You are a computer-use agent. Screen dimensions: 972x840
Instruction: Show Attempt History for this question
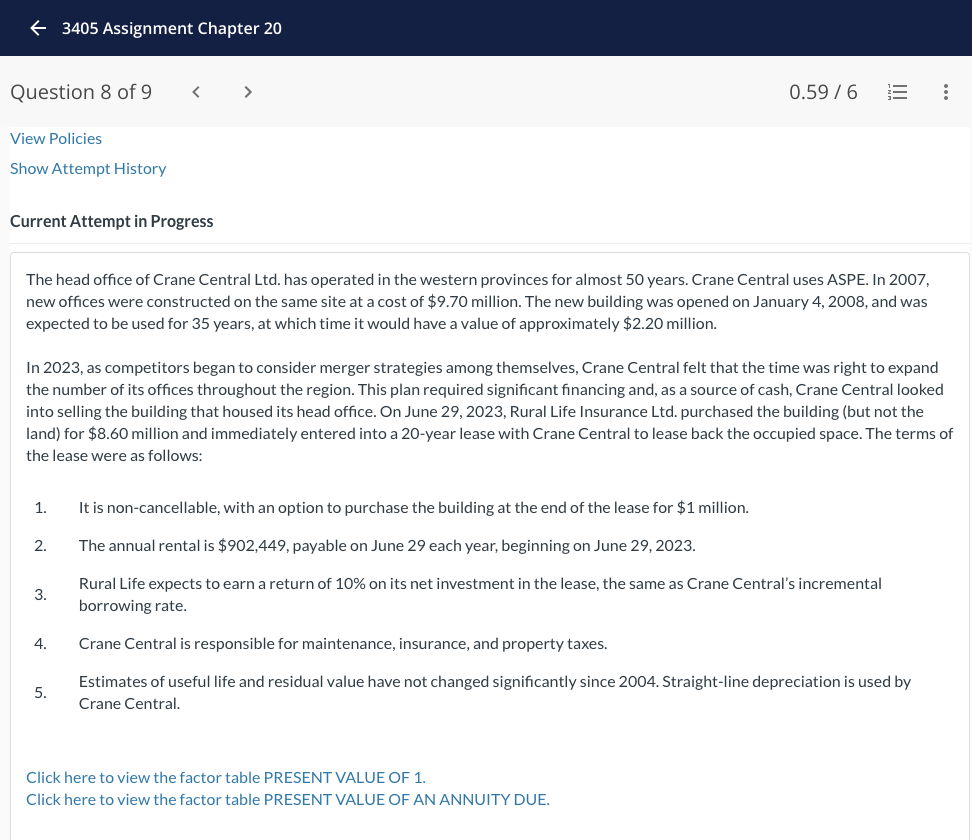click(x=88, y=168)
